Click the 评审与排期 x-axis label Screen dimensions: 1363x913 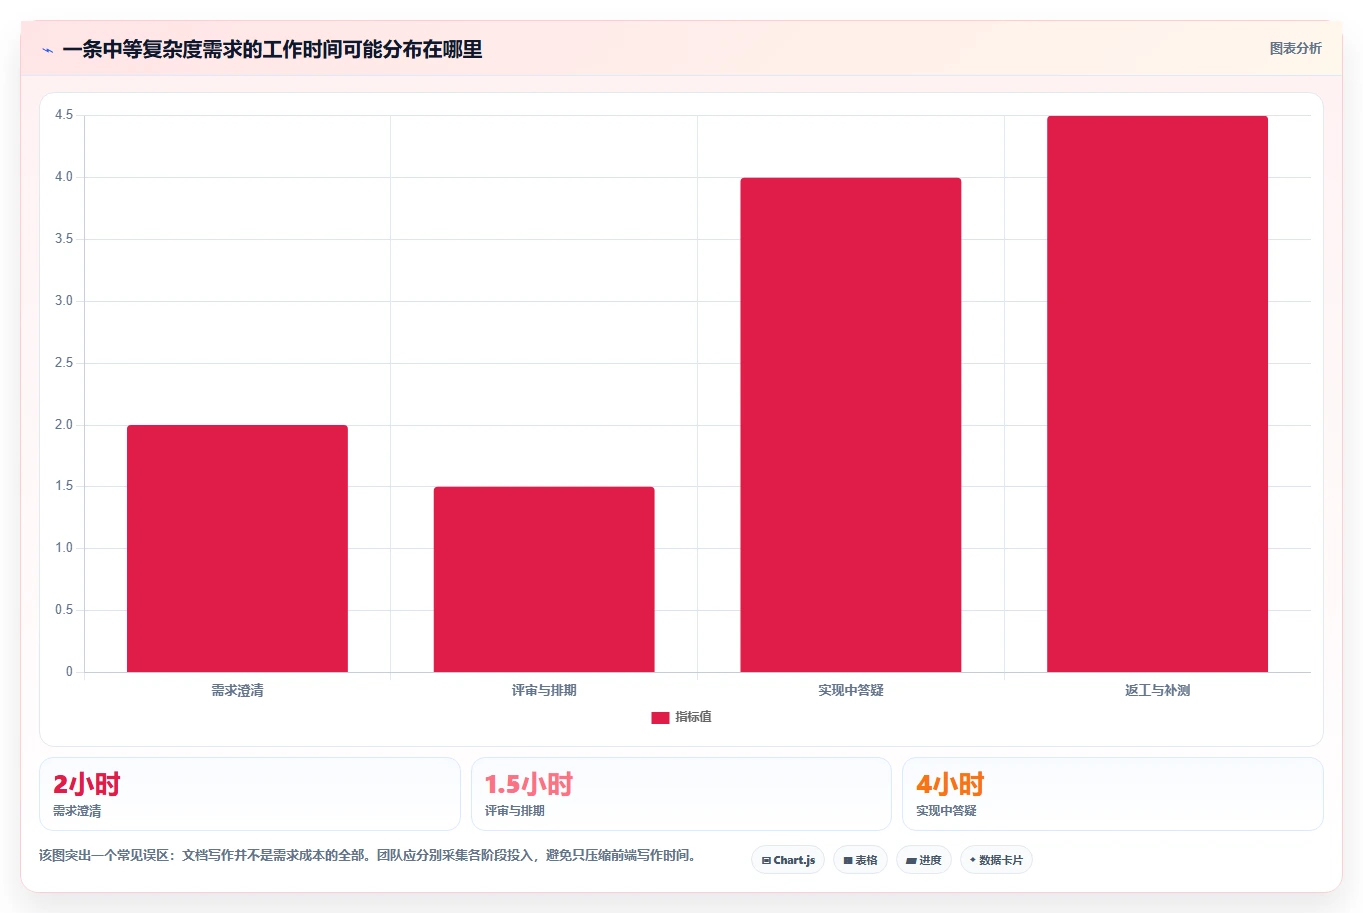coord(544,690)
